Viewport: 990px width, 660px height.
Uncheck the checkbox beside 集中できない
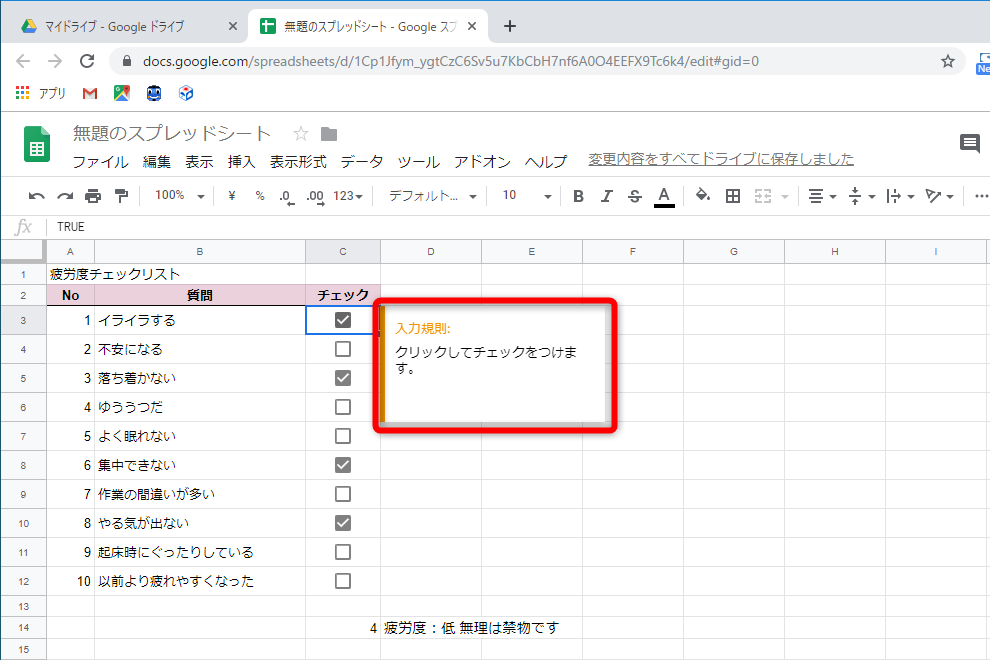tap(342, 464)
